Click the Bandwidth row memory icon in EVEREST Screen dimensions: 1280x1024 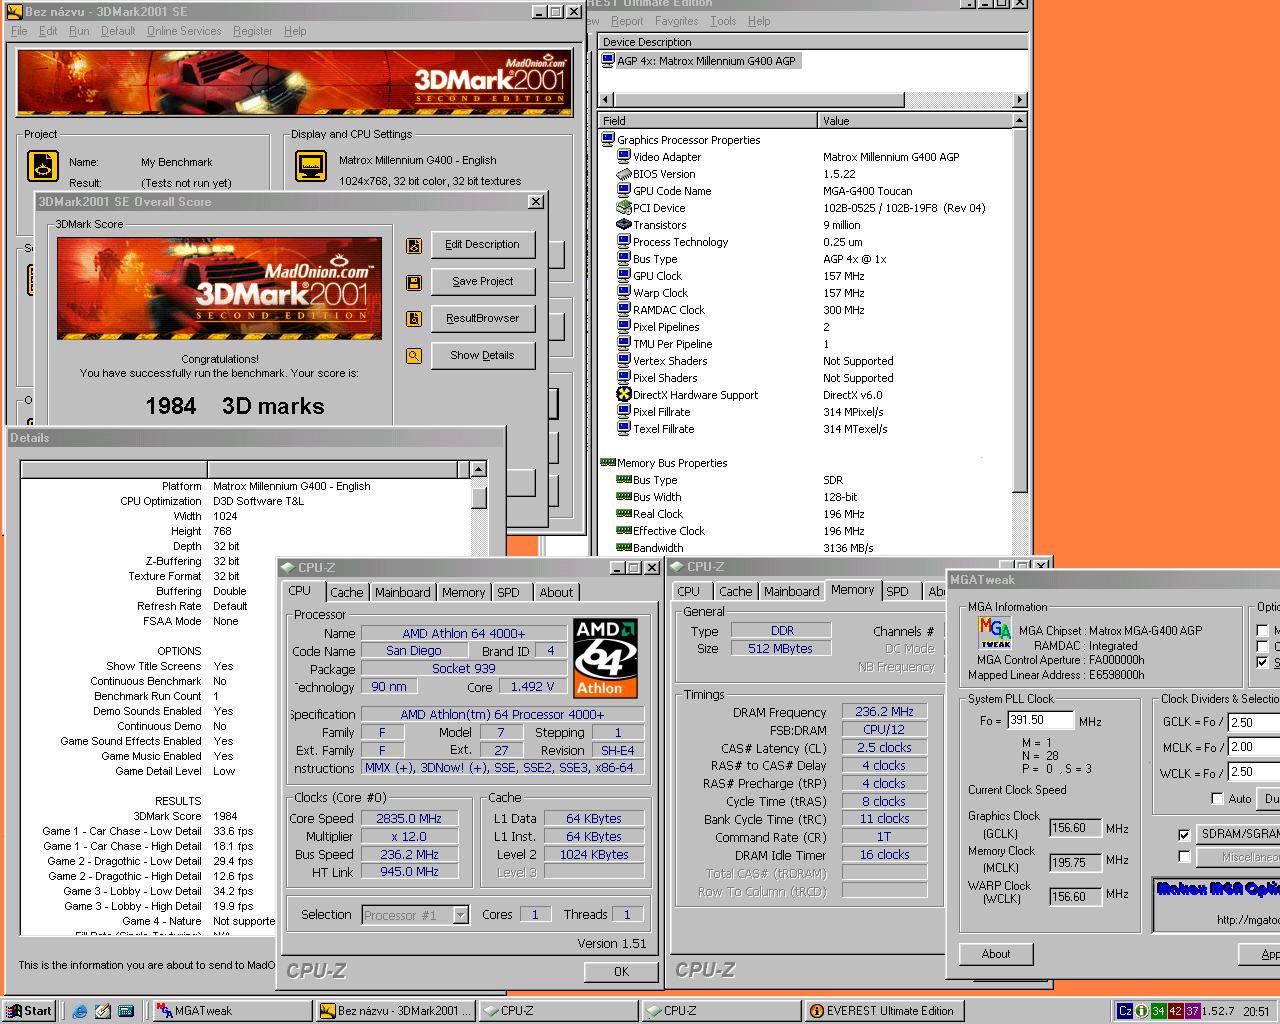[x=624, y=548]
